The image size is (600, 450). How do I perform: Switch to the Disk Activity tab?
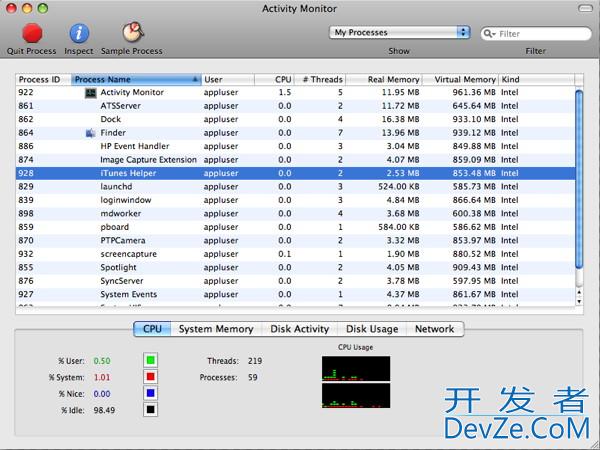[300, 329]
